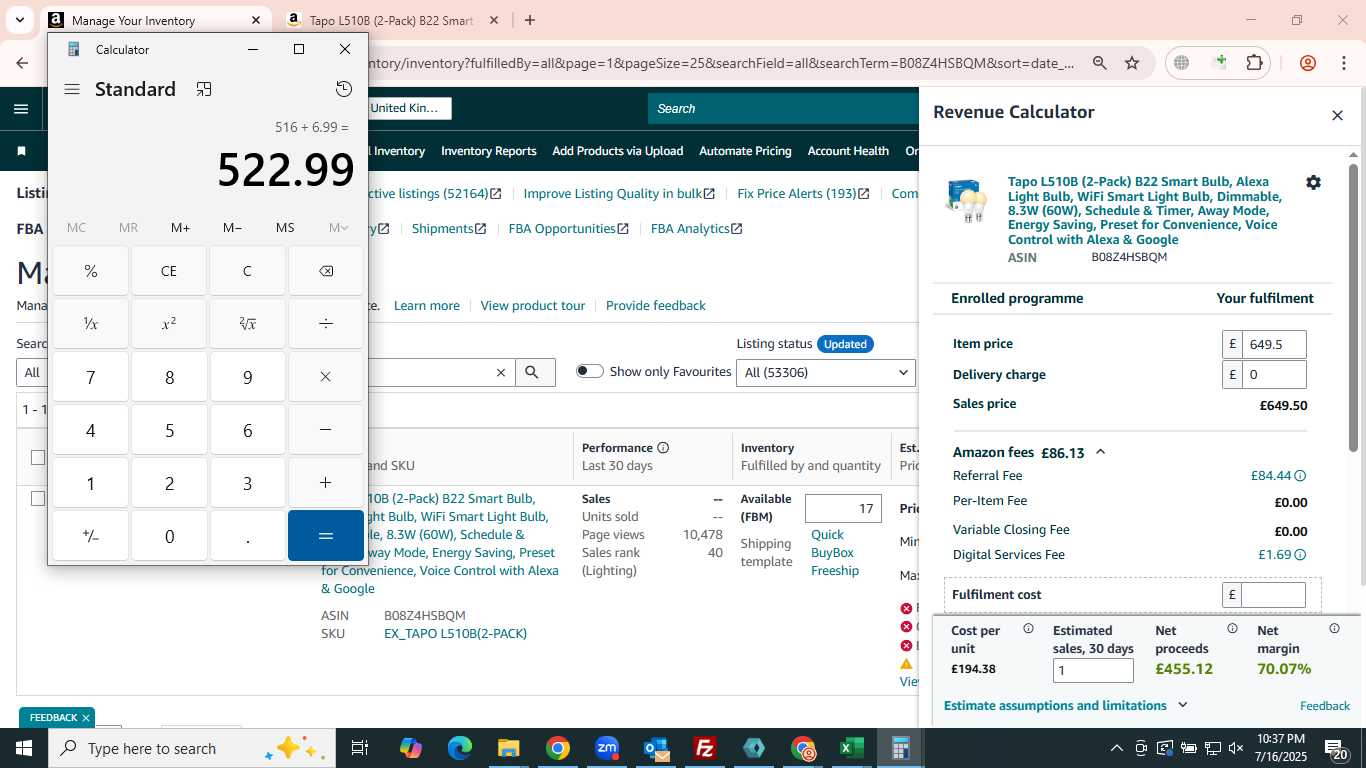Click the reciprocal 1/x key in Calculator
1366x768 pixels.
coord(90,324)
